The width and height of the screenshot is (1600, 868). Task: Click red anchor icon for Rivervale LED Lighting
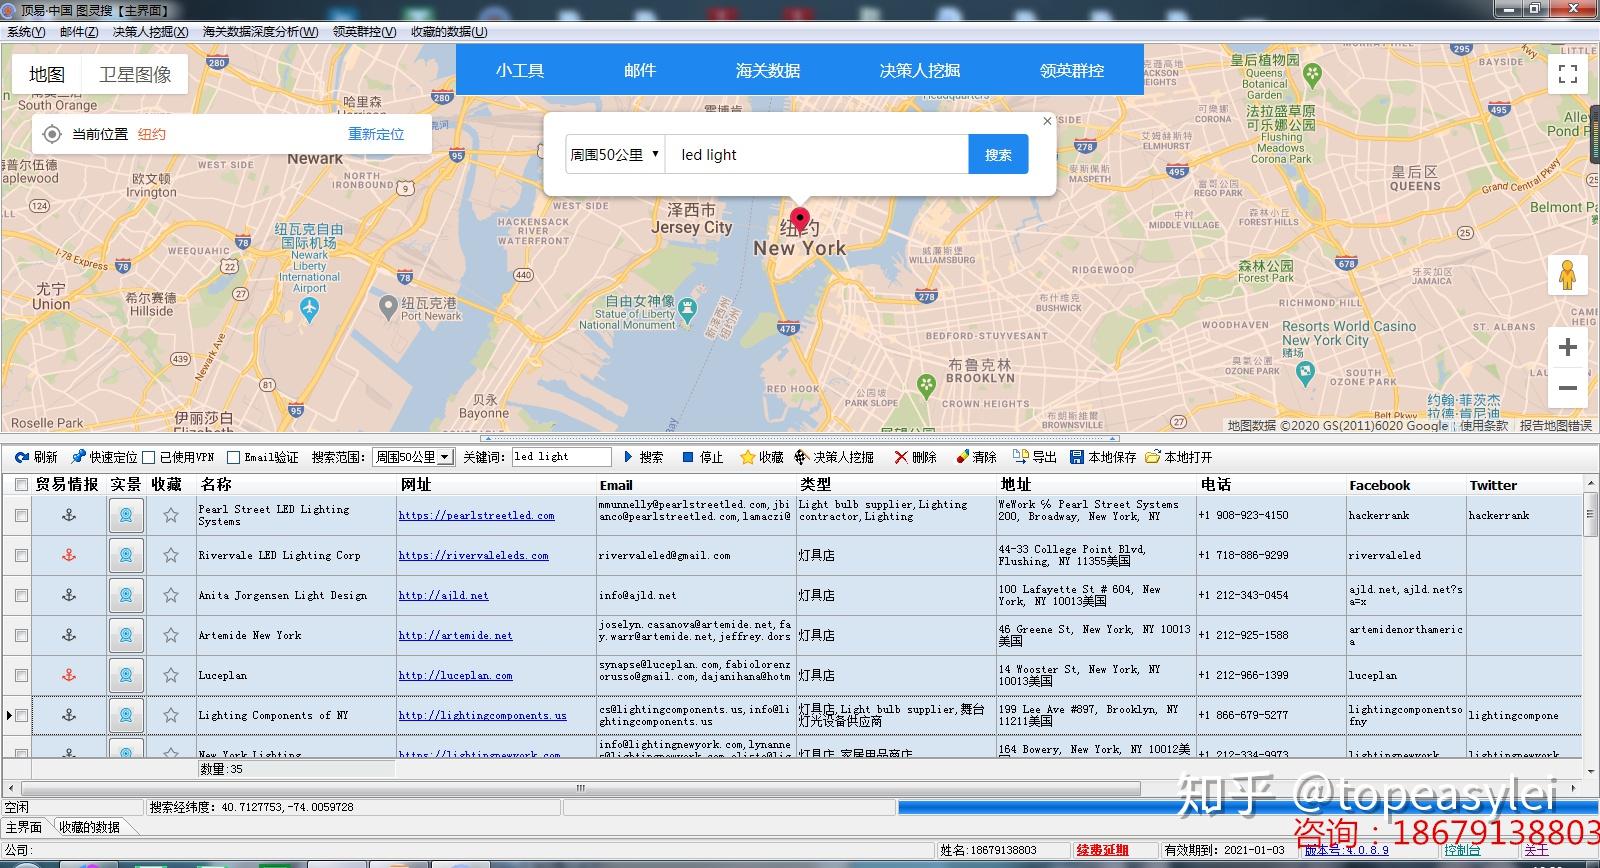69,555
